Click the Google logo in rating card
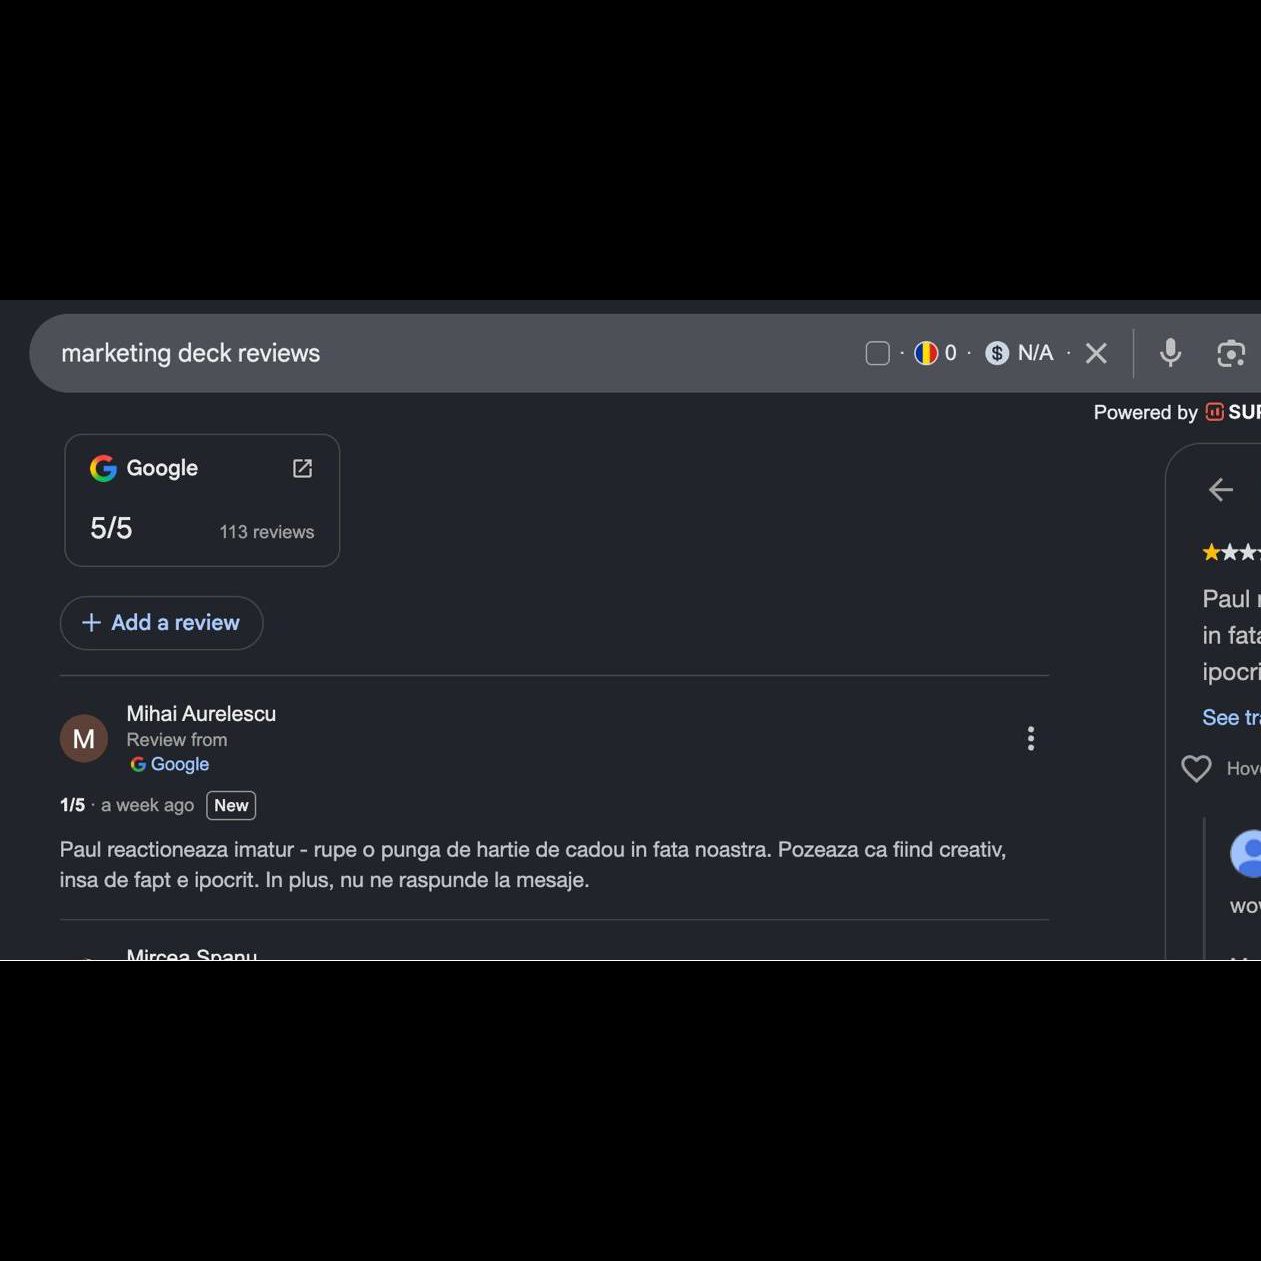Viewport: 1261px width, 1261px height. pyautogui.click(x=103, y=468)
